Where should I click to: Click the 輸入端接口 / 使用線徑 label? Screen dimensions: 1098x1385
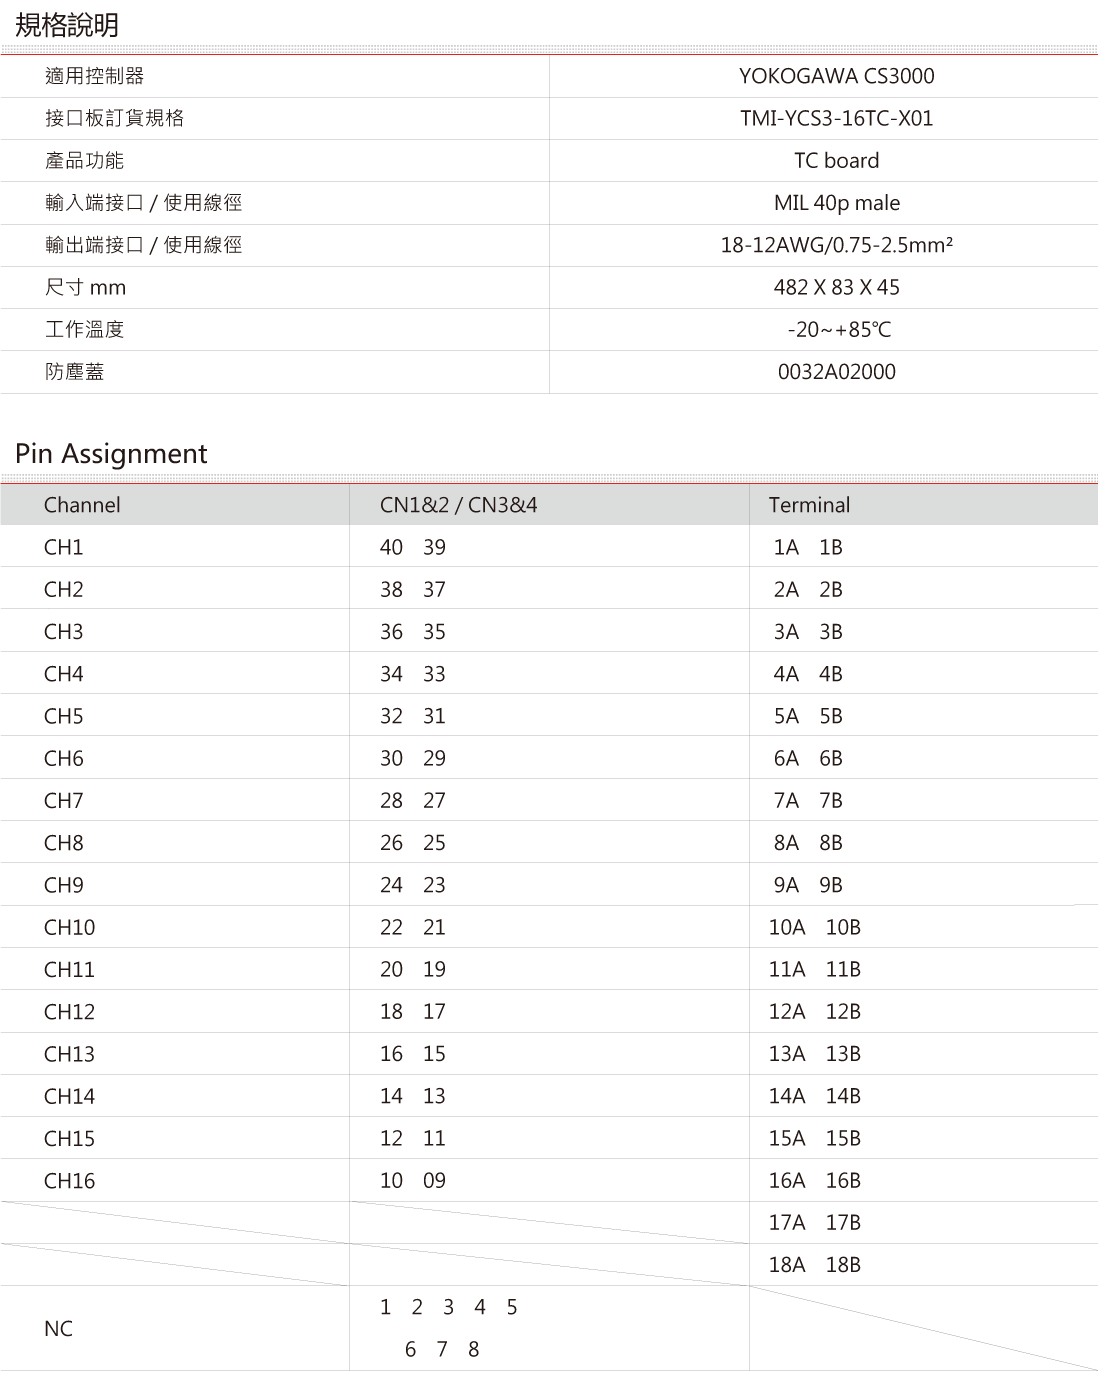click(x=143, y=203)
